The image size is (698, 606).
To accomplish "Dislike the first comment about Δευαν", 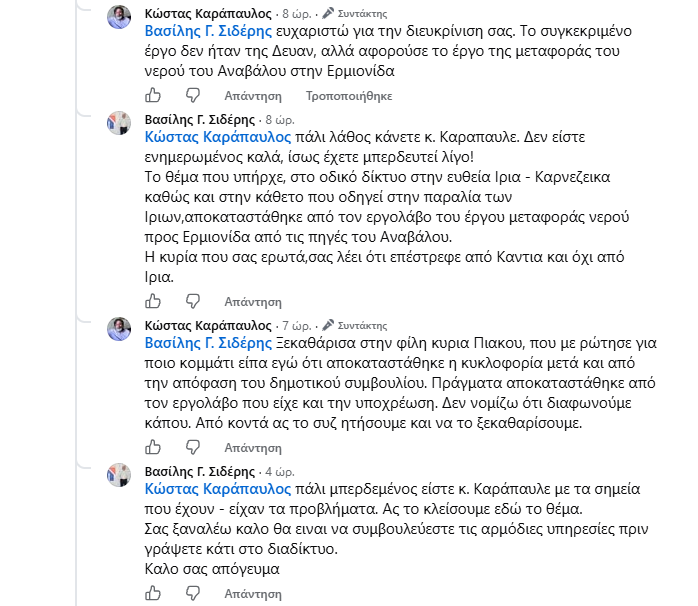I will click(193, 95).
